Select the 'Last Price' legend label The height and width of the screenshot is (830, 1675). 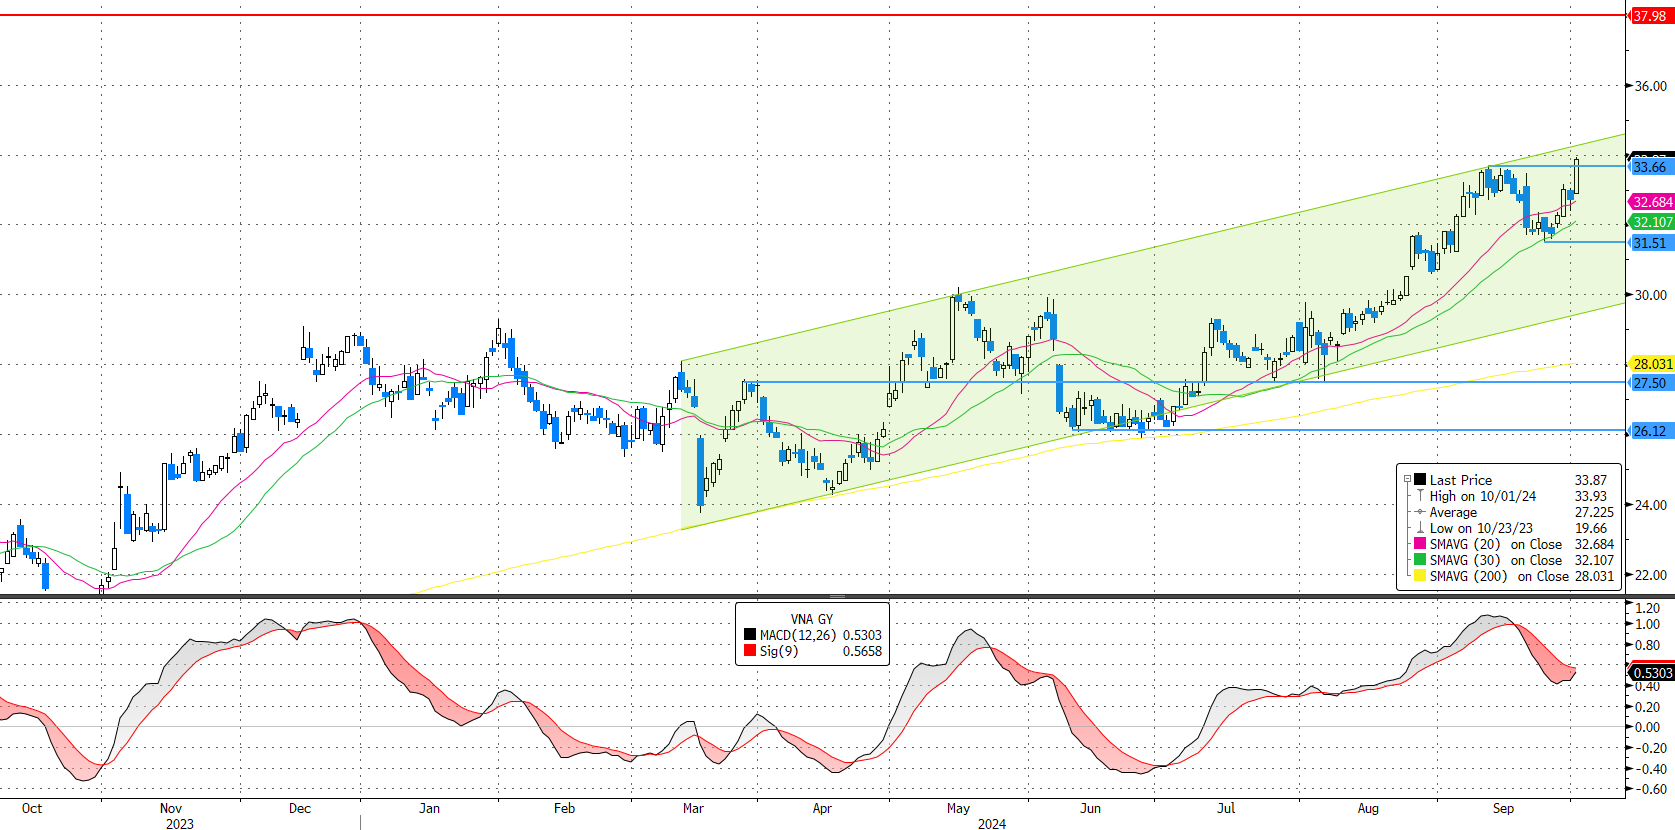[1460, 480]
